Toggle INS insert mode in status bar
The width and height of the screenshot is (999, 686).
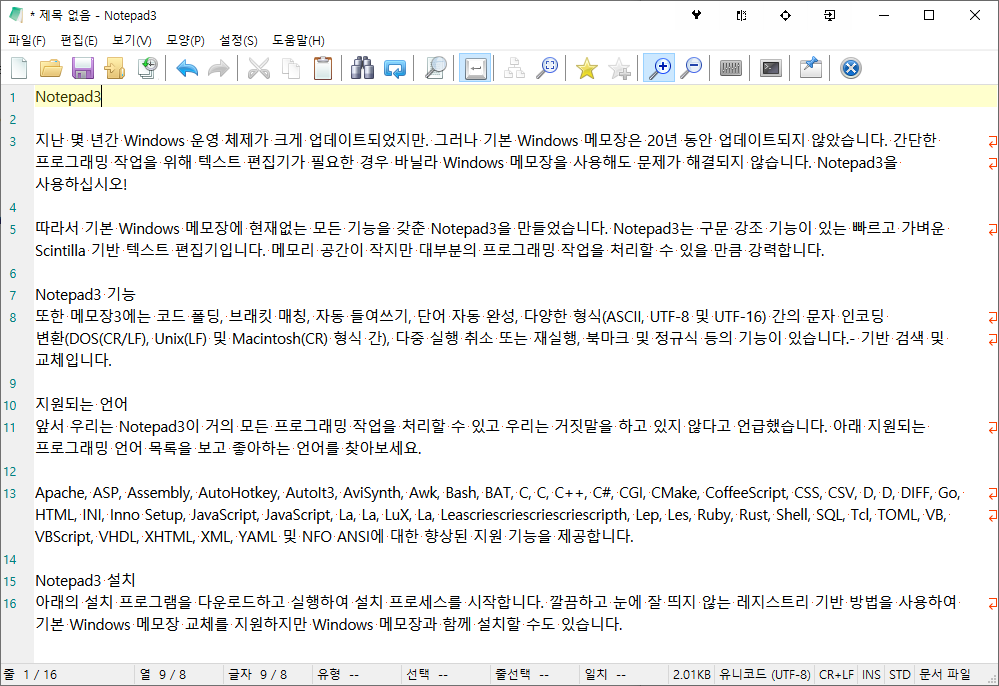[x=872, y=675]
